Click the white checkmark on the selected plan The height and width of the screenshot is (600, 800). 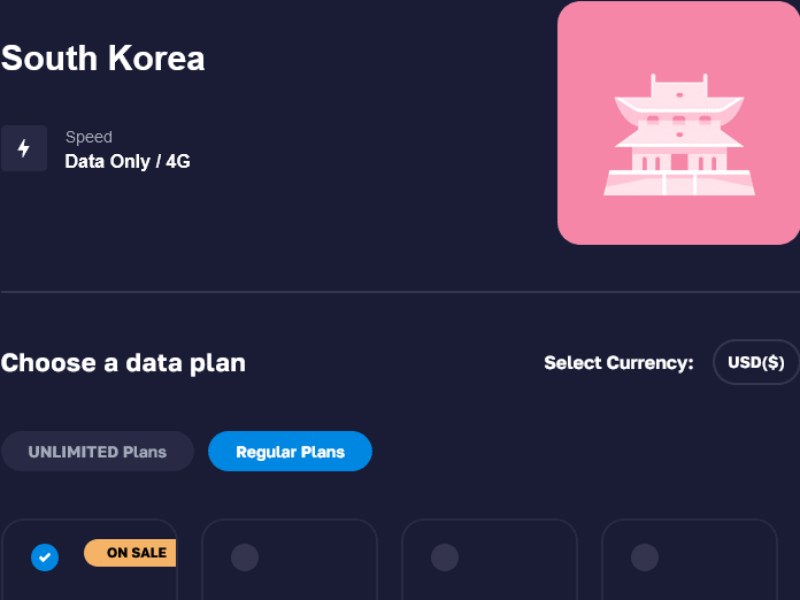click(45, 557)
